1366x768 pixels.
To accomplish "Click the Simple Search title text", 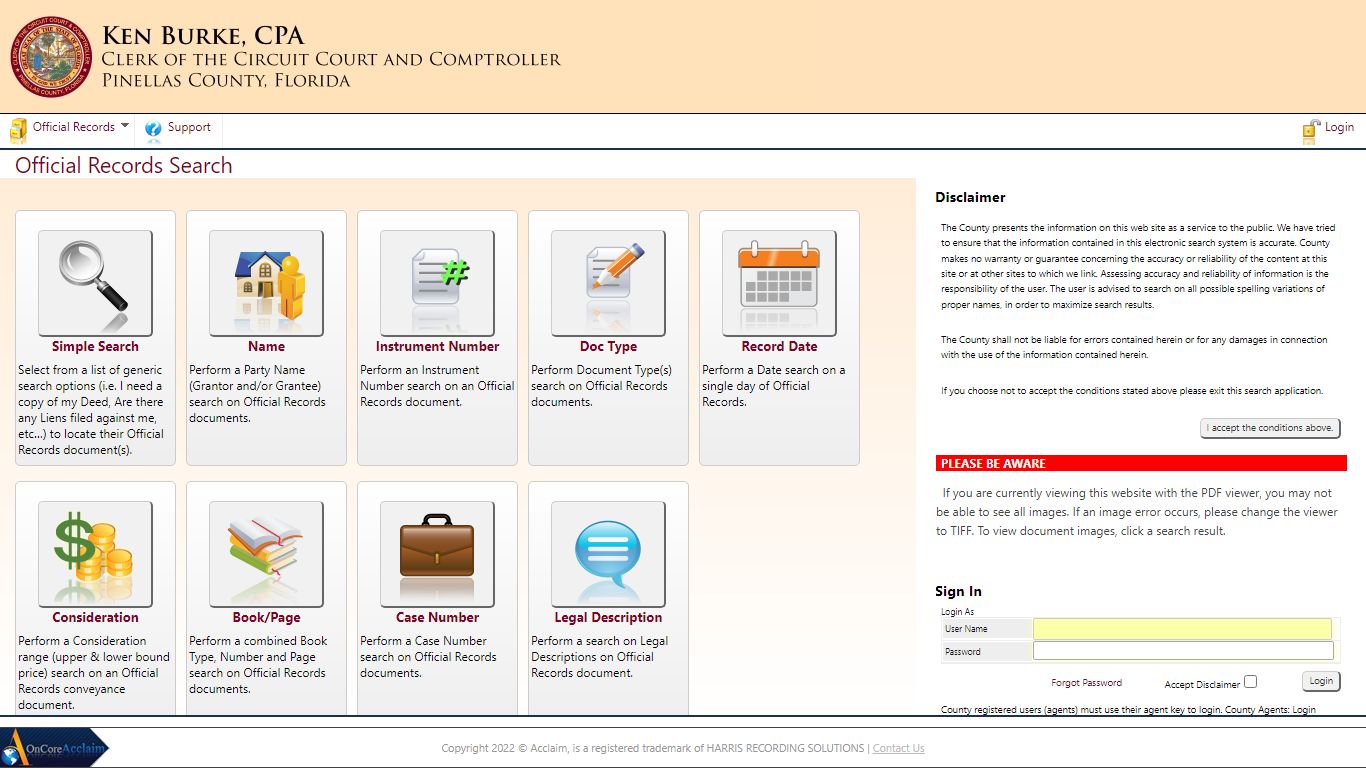I will point(95,347).
